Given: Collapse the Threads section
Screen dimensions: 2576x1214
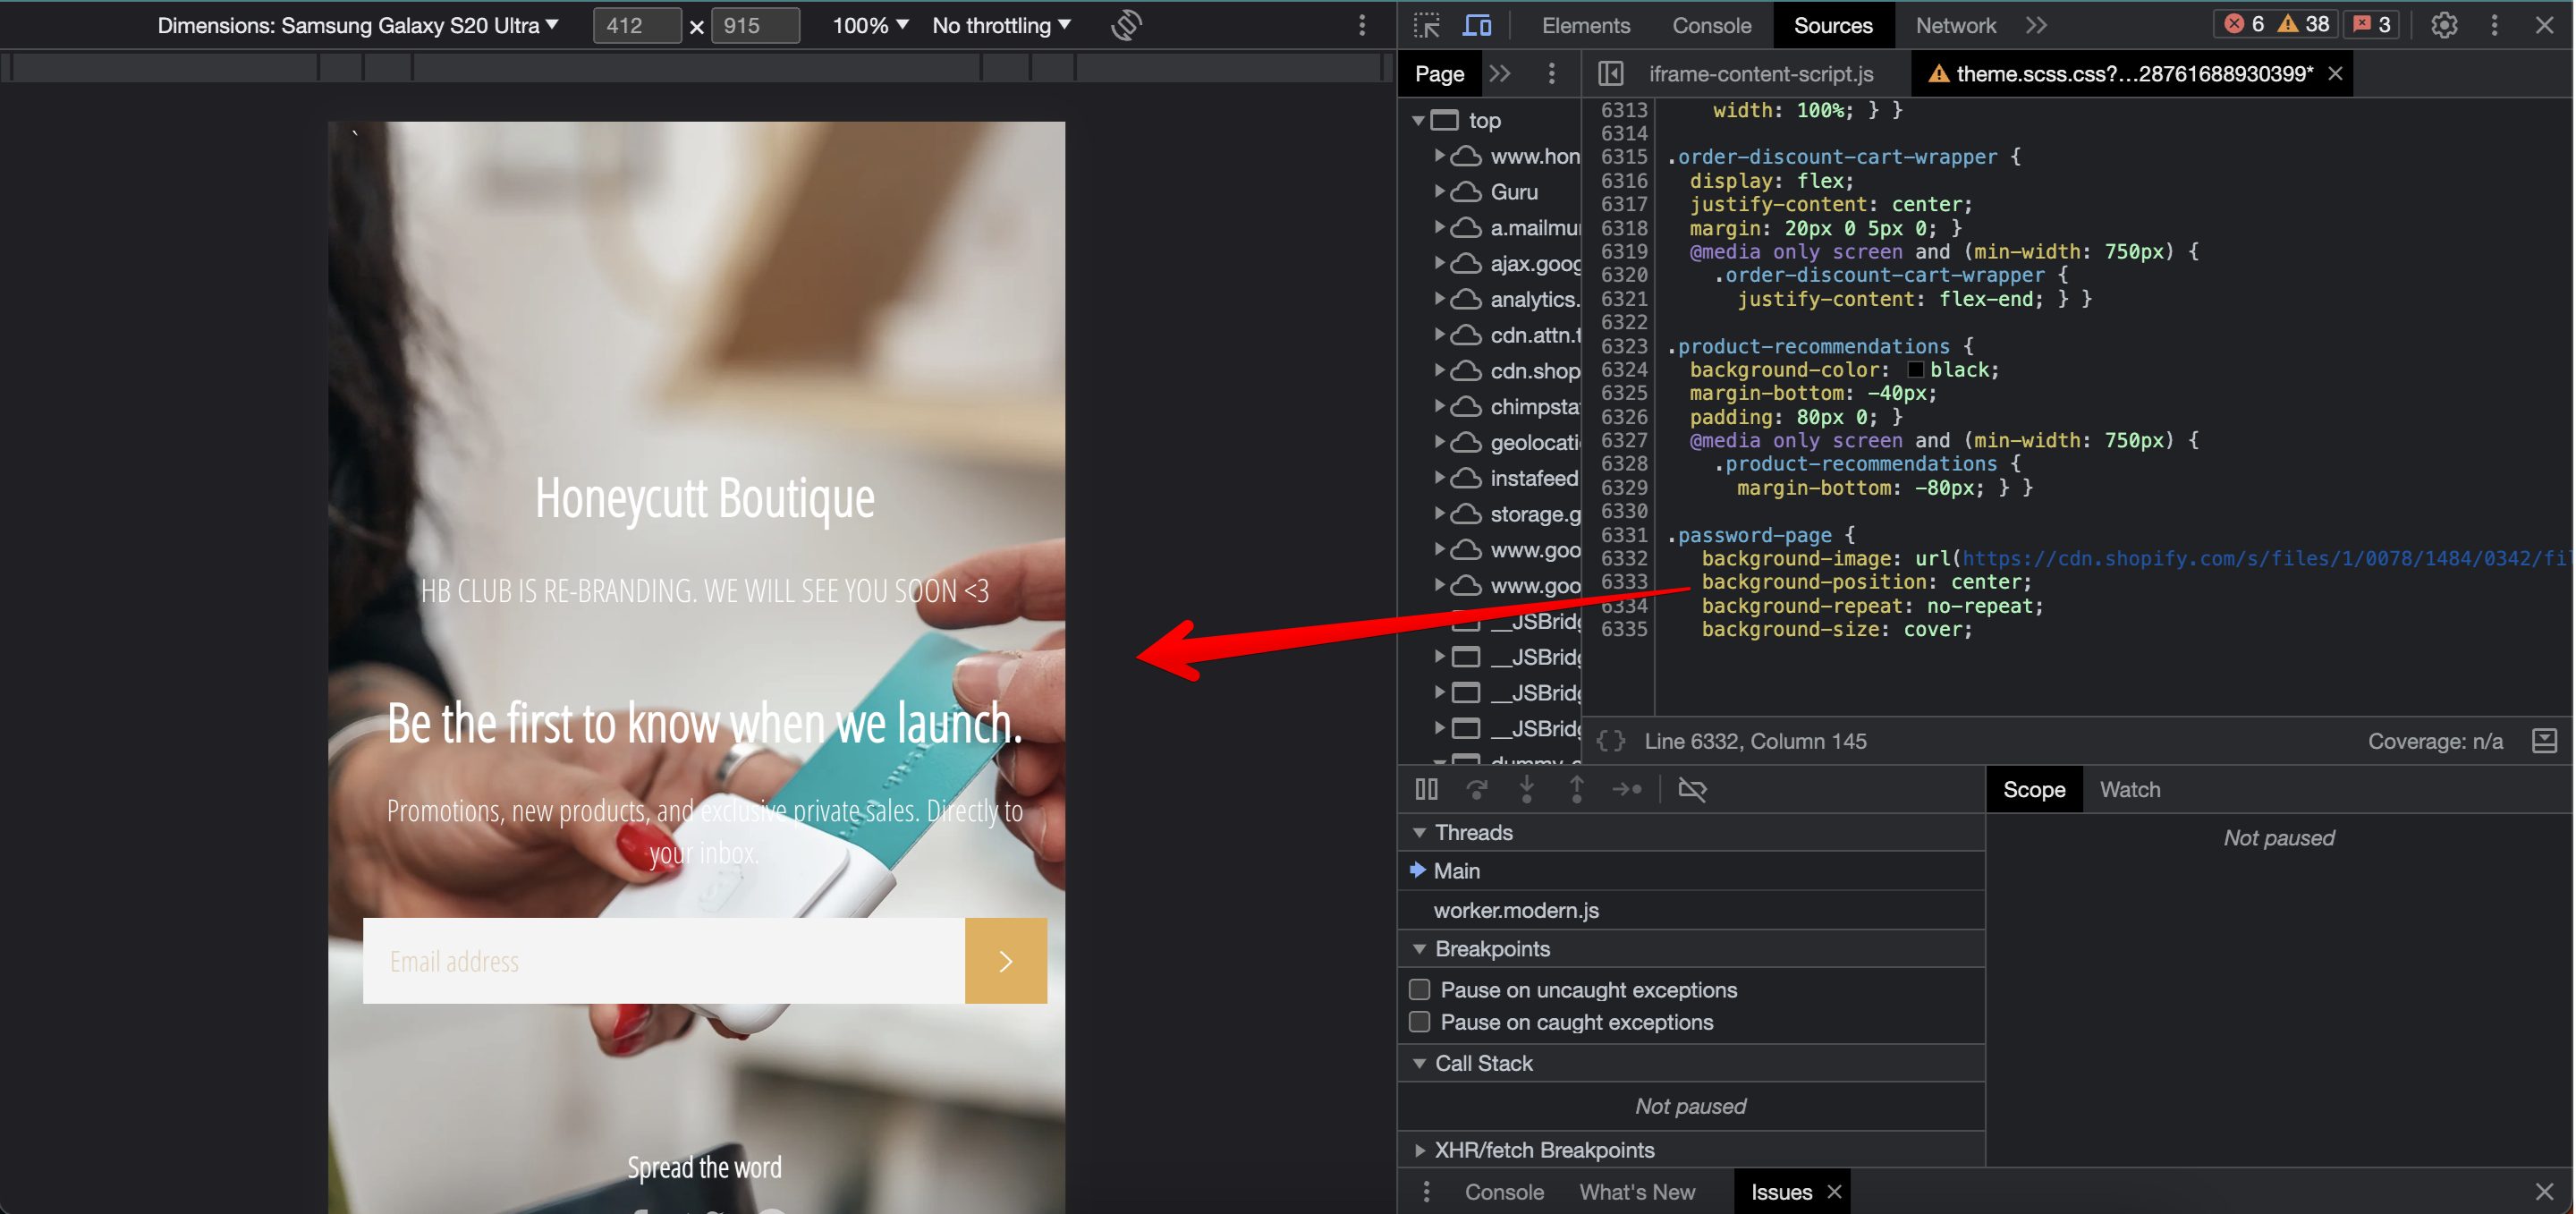Looking at the screenshot, I should coord(1419,833).
